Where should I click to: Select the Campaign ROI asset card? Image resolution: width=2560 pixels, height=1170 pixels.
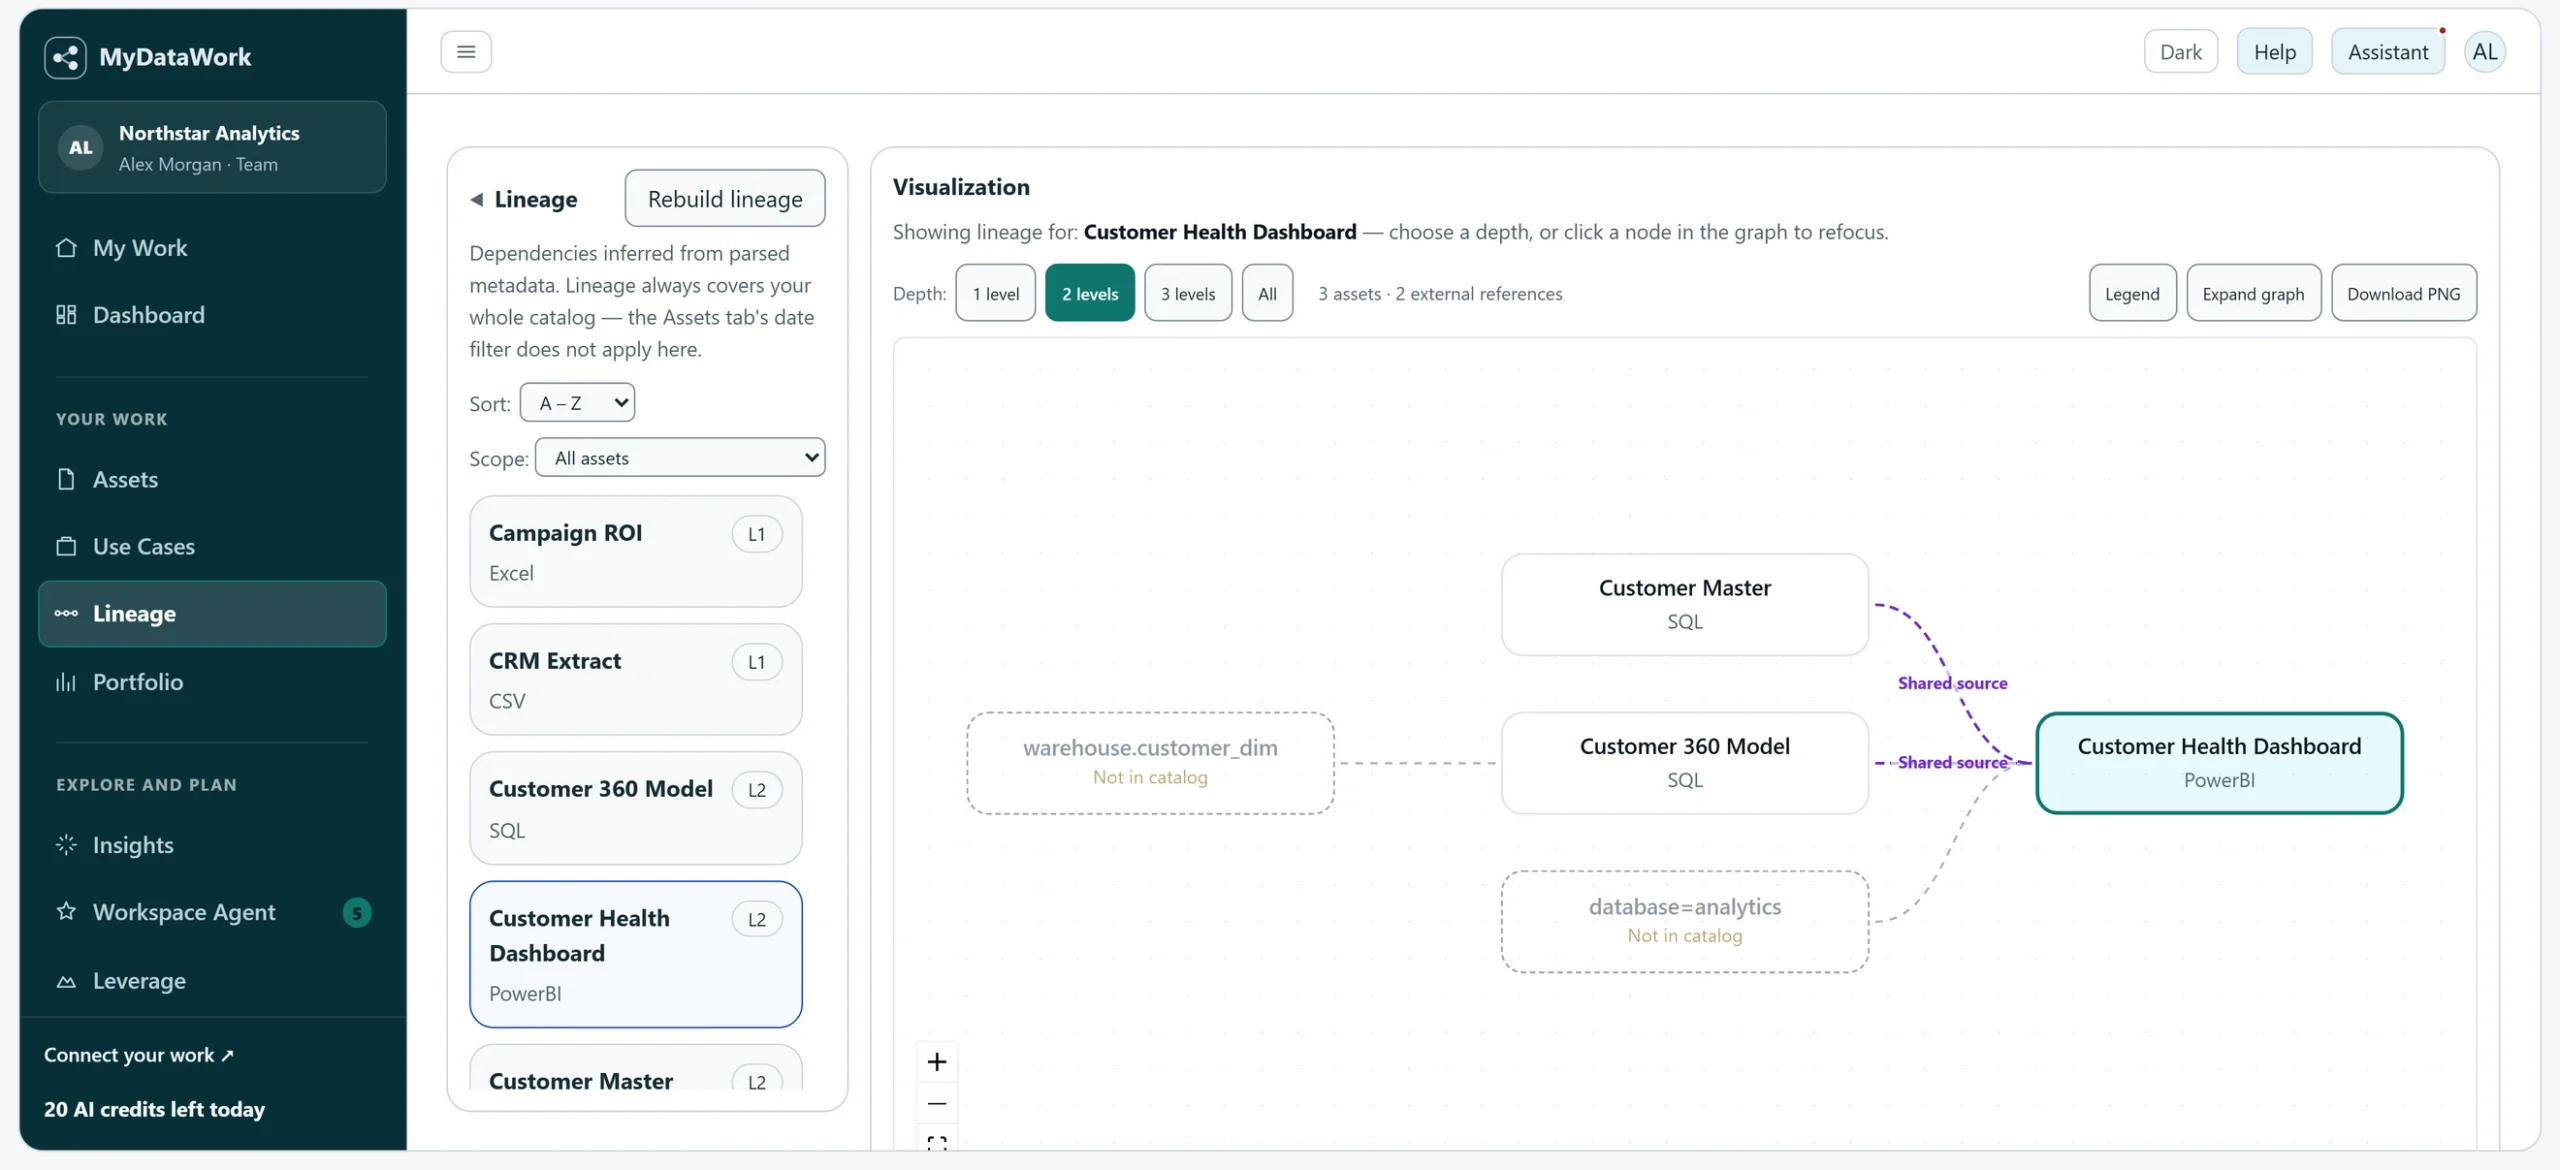(636, 552)
